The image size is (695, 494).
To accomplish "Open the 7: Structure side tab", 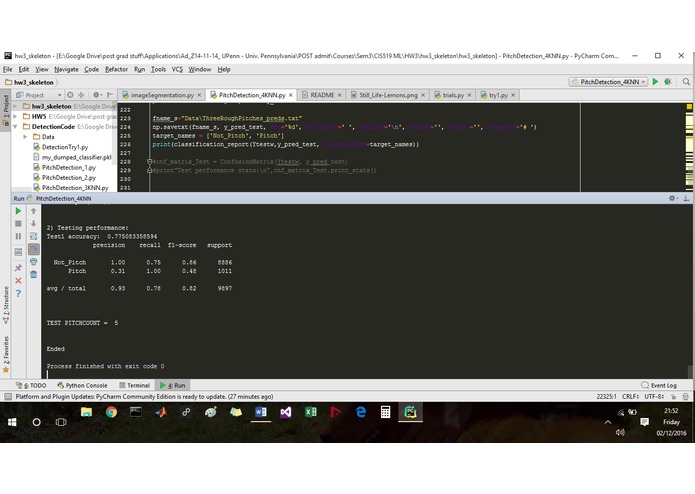I will (x=6, y=305).
